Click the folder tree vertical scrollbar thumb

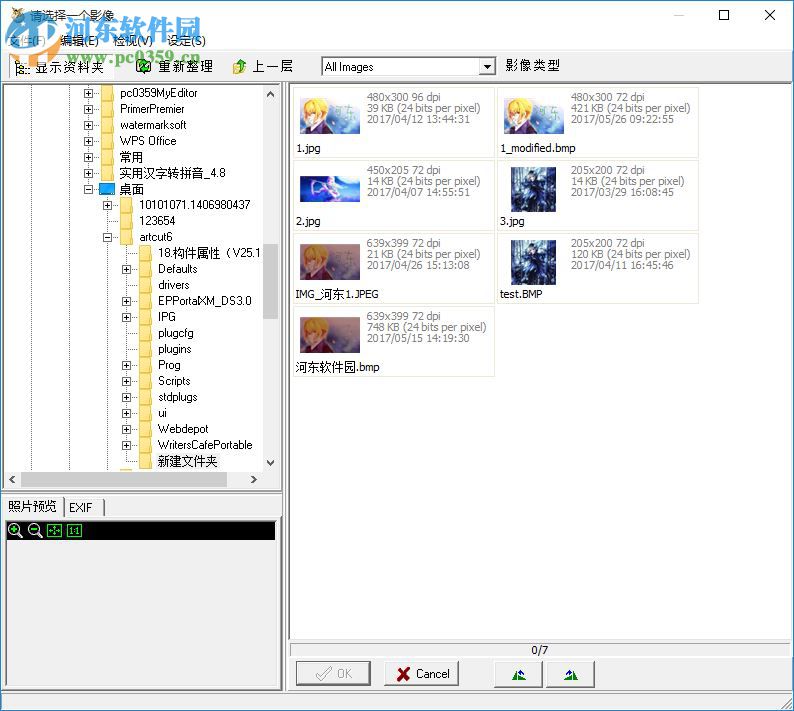[x=270, y=282]
